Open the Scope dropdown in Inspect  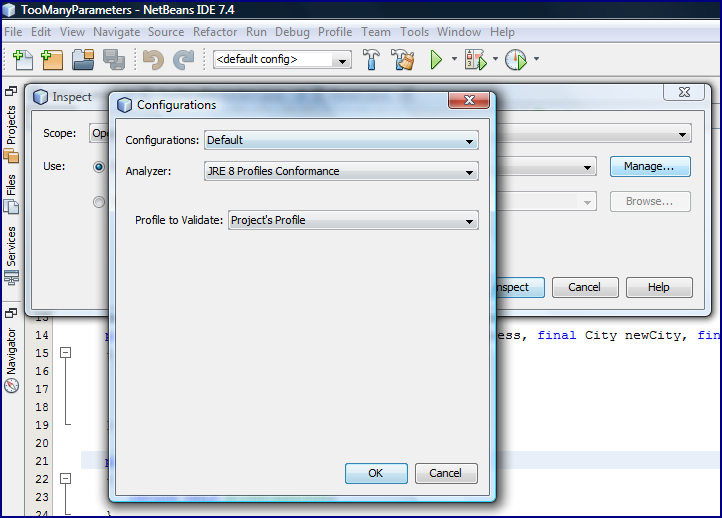tap(682, 134)
